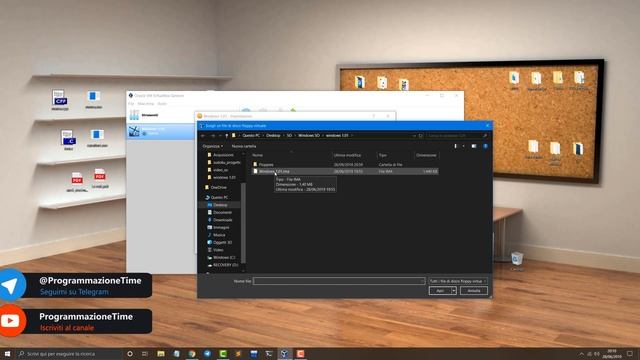Image resolution: width=640 pixels, height=360 pixels.
Task: Open the Recycle Bin on desktop
Action: click(517, 261)
